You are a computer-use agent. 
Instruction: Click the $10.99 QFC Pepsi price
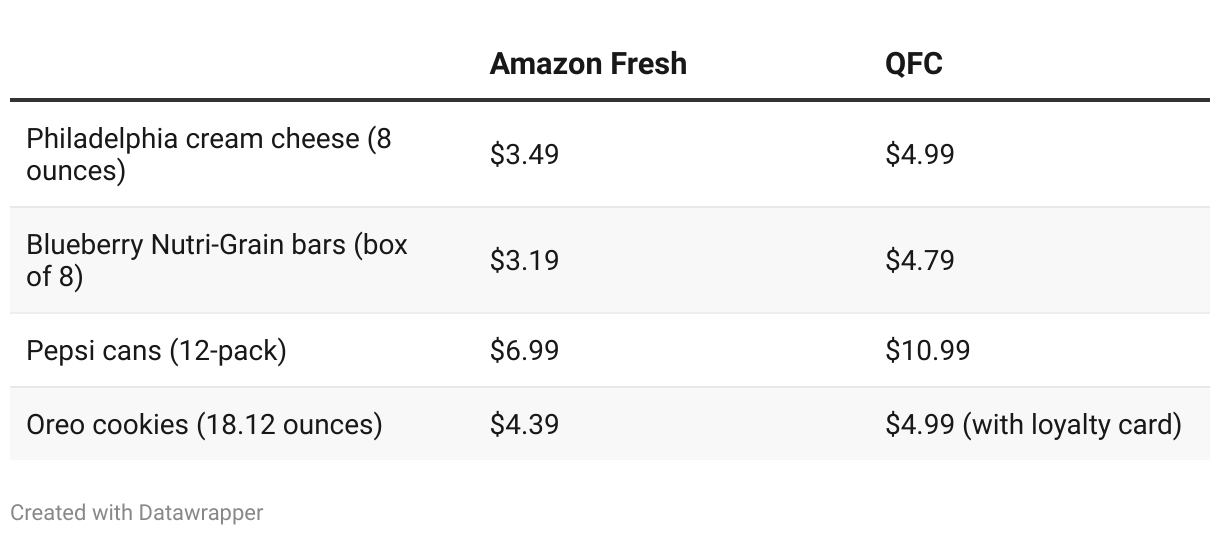coord(927,351)
